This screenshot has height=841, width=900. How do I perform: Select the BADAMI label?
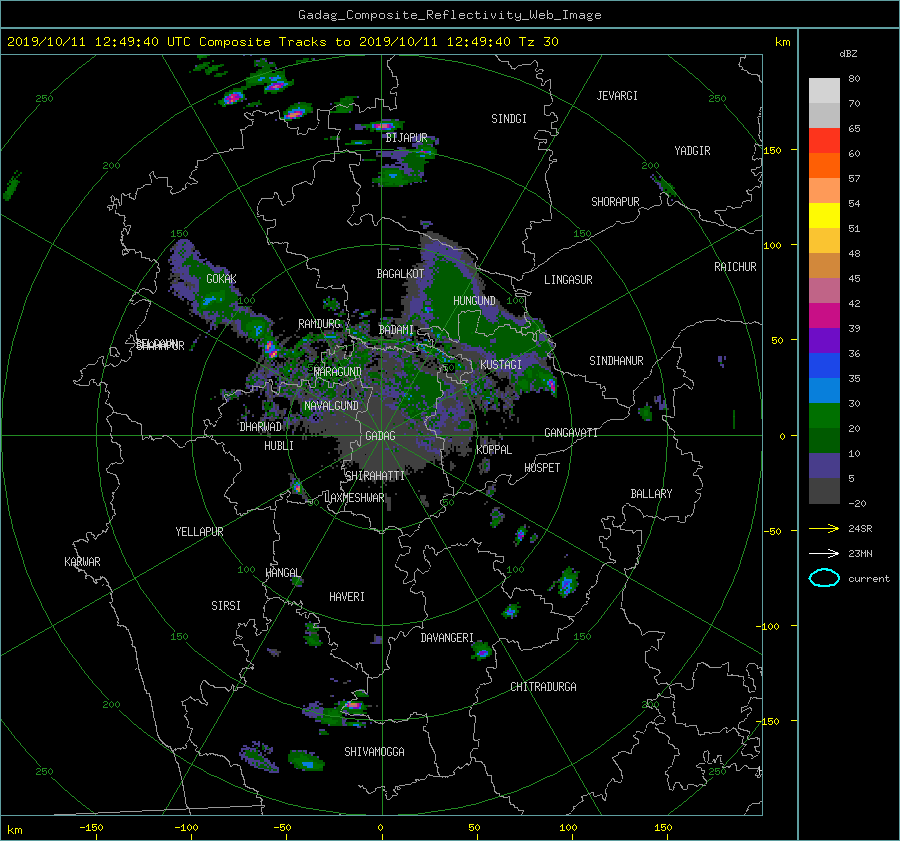[x=396, y=330]
